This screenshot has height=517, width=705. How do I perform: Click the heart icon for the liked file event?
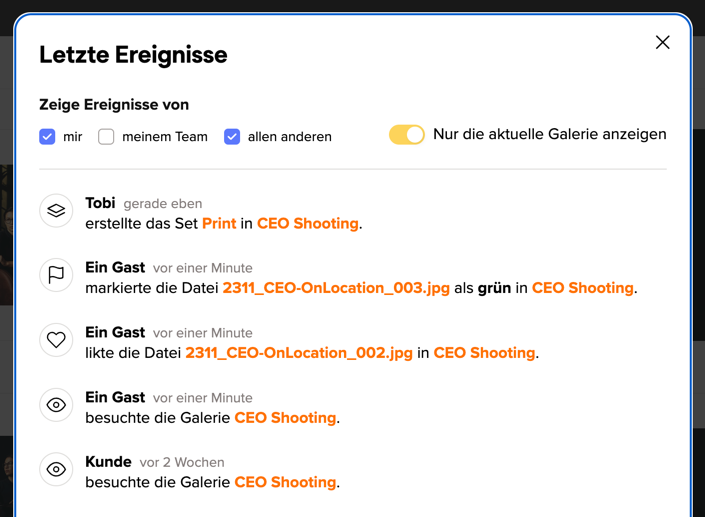coord(56,340)
